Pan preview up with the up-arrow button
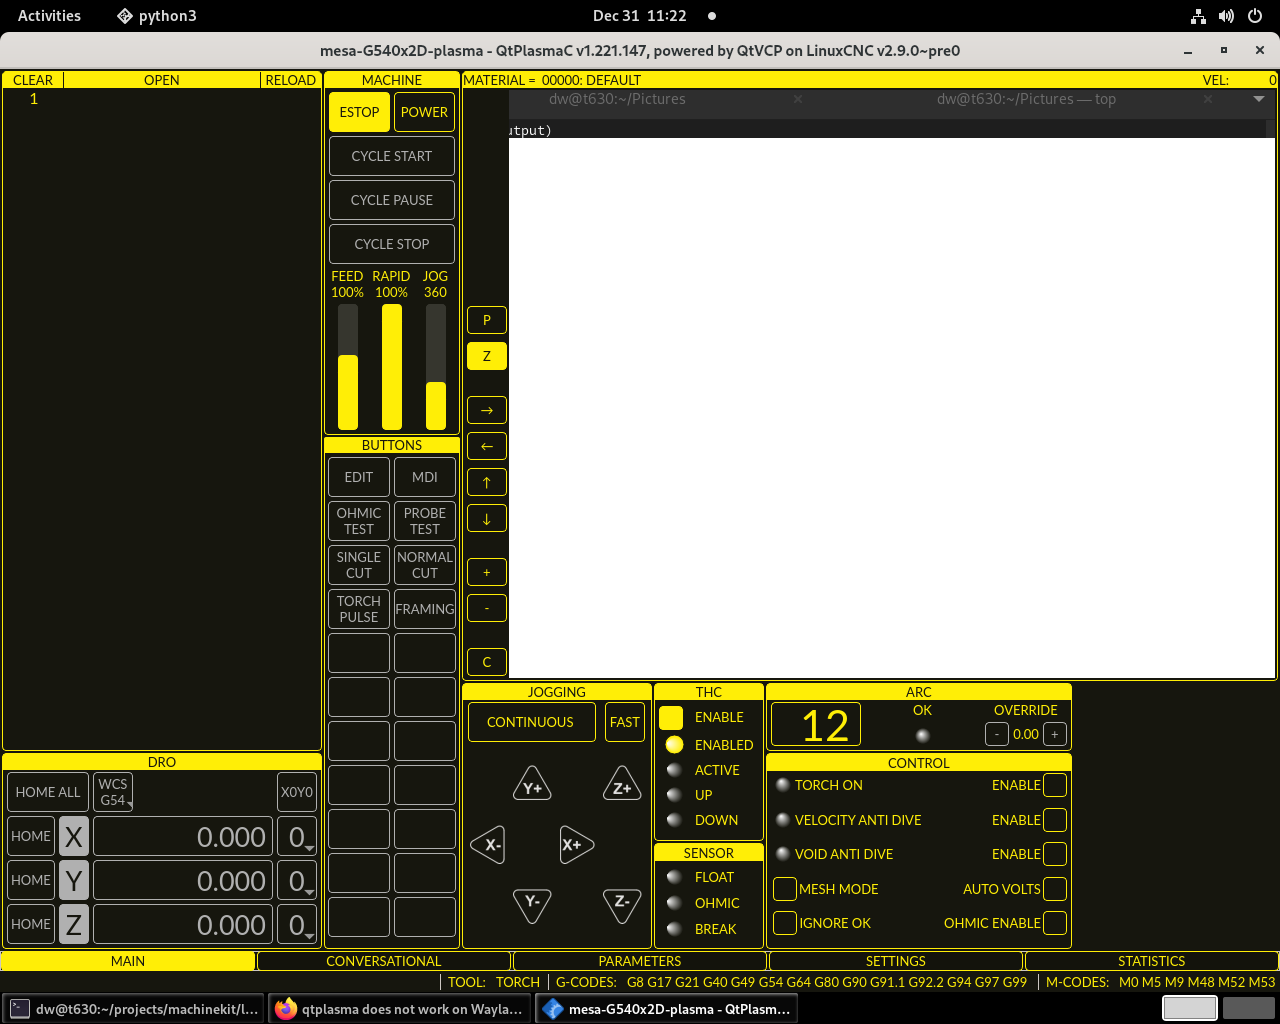1280x1024 pixels. pyautogui.click(x=487, y=482)
